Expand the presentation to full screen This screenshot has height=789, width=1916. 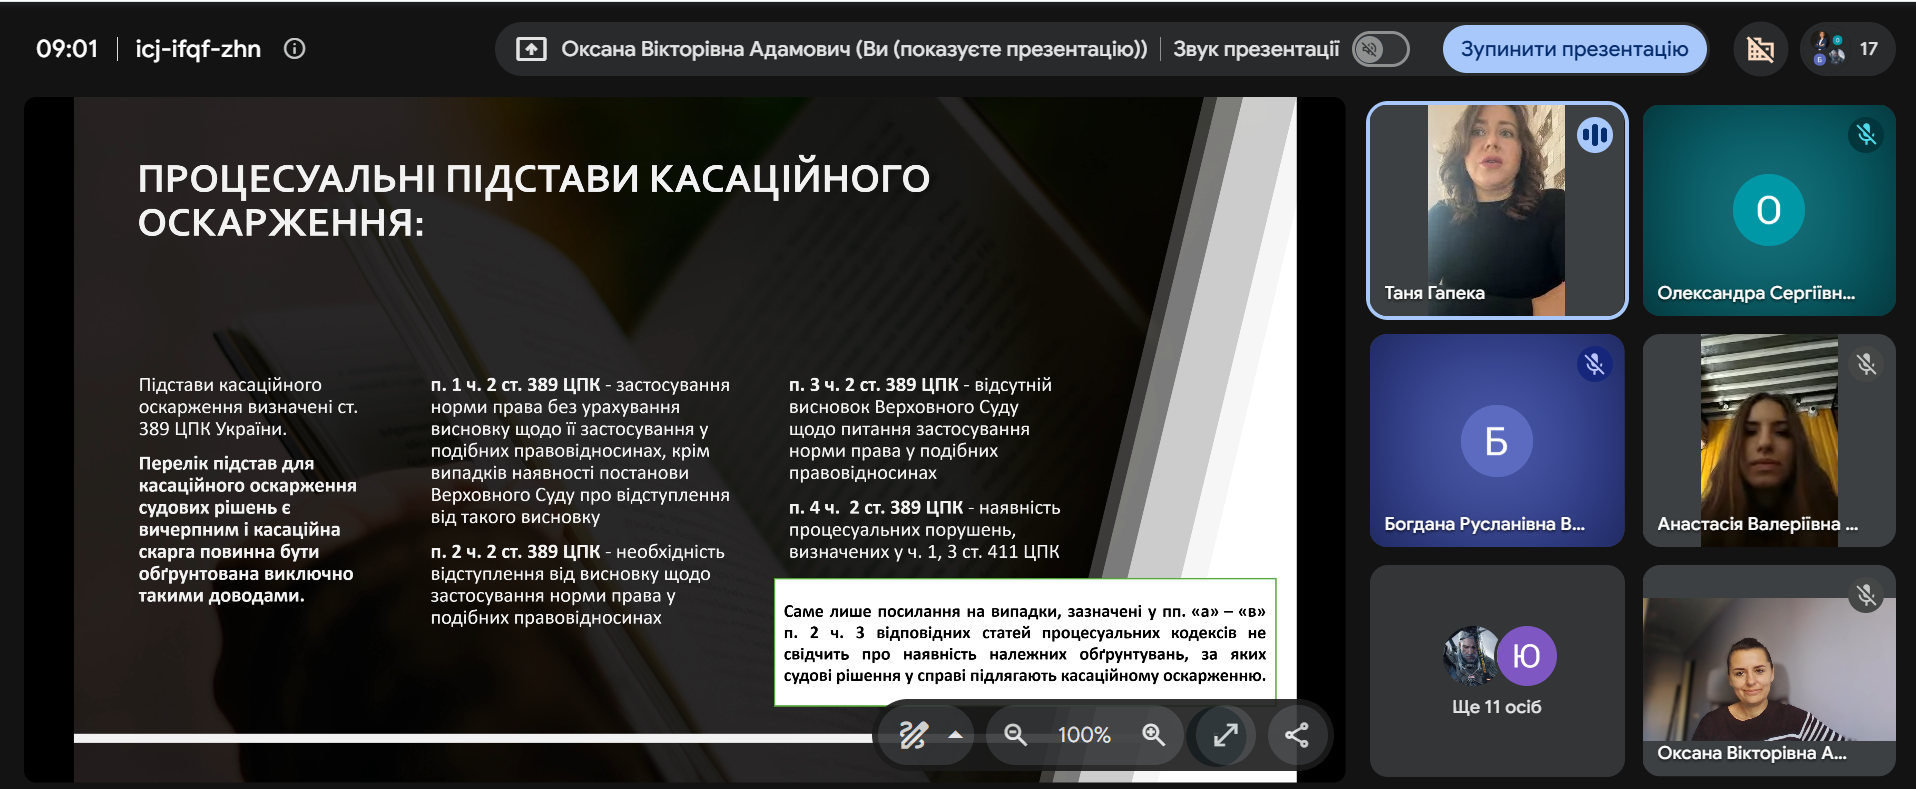(1226, 735)
